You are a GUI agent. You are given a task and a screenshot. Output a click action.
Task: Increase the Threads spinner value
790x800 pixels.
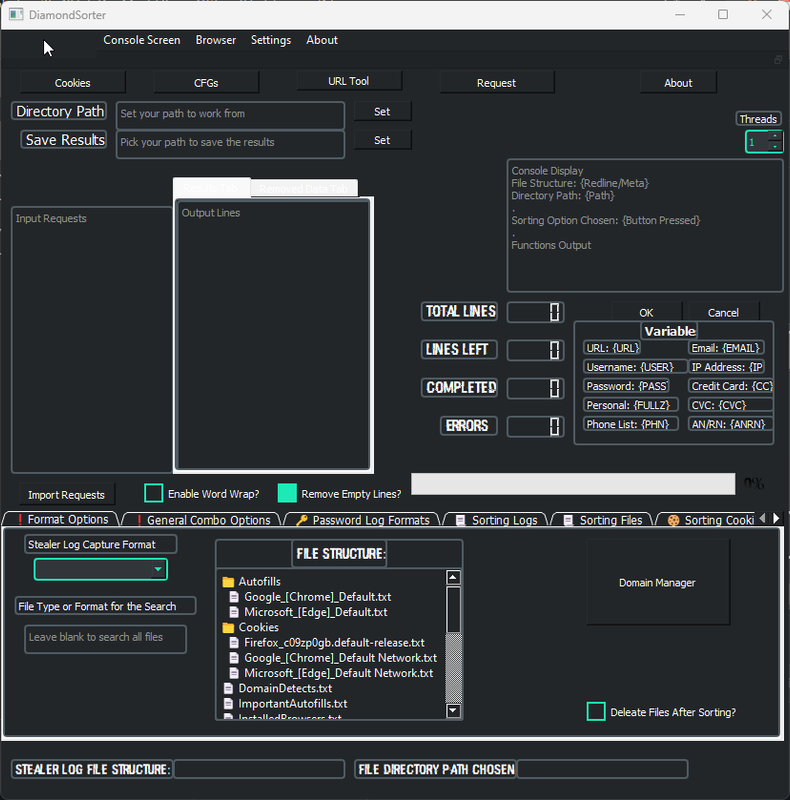775,136
